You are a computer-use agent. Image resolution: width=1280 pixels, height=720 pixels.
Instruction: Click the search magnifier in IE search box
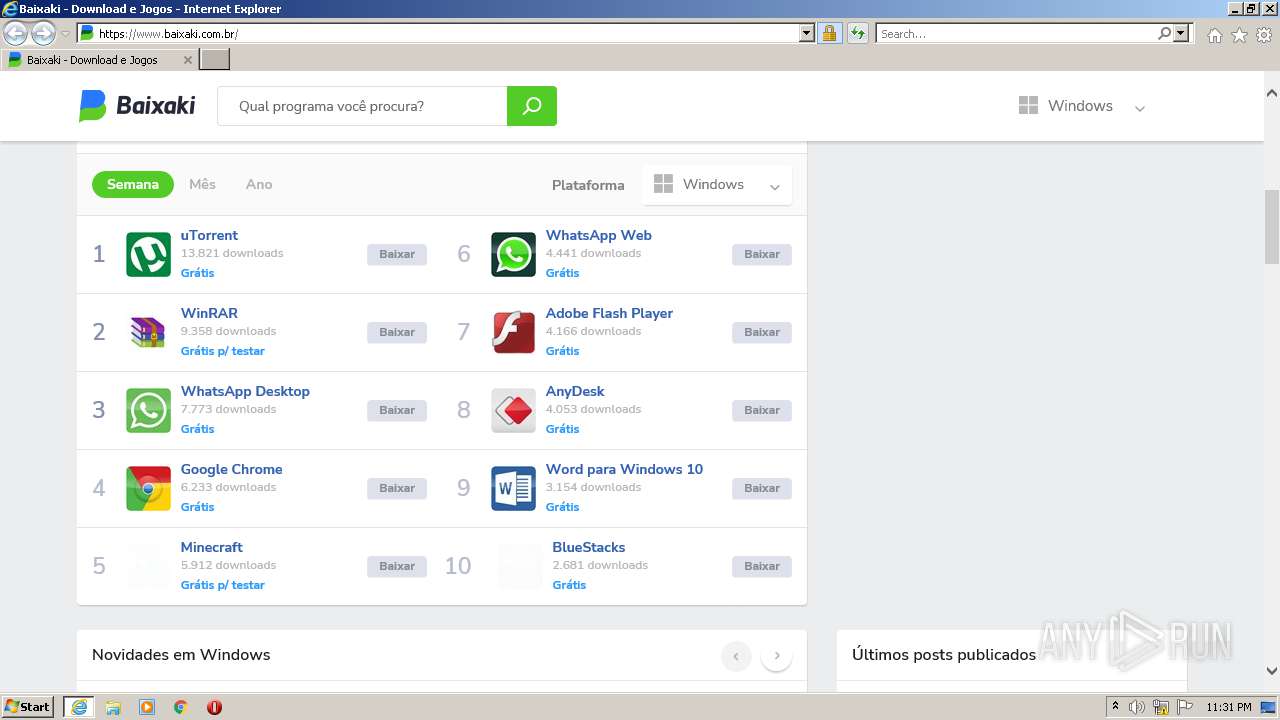pyautogui.click(x=1164, y=33)
